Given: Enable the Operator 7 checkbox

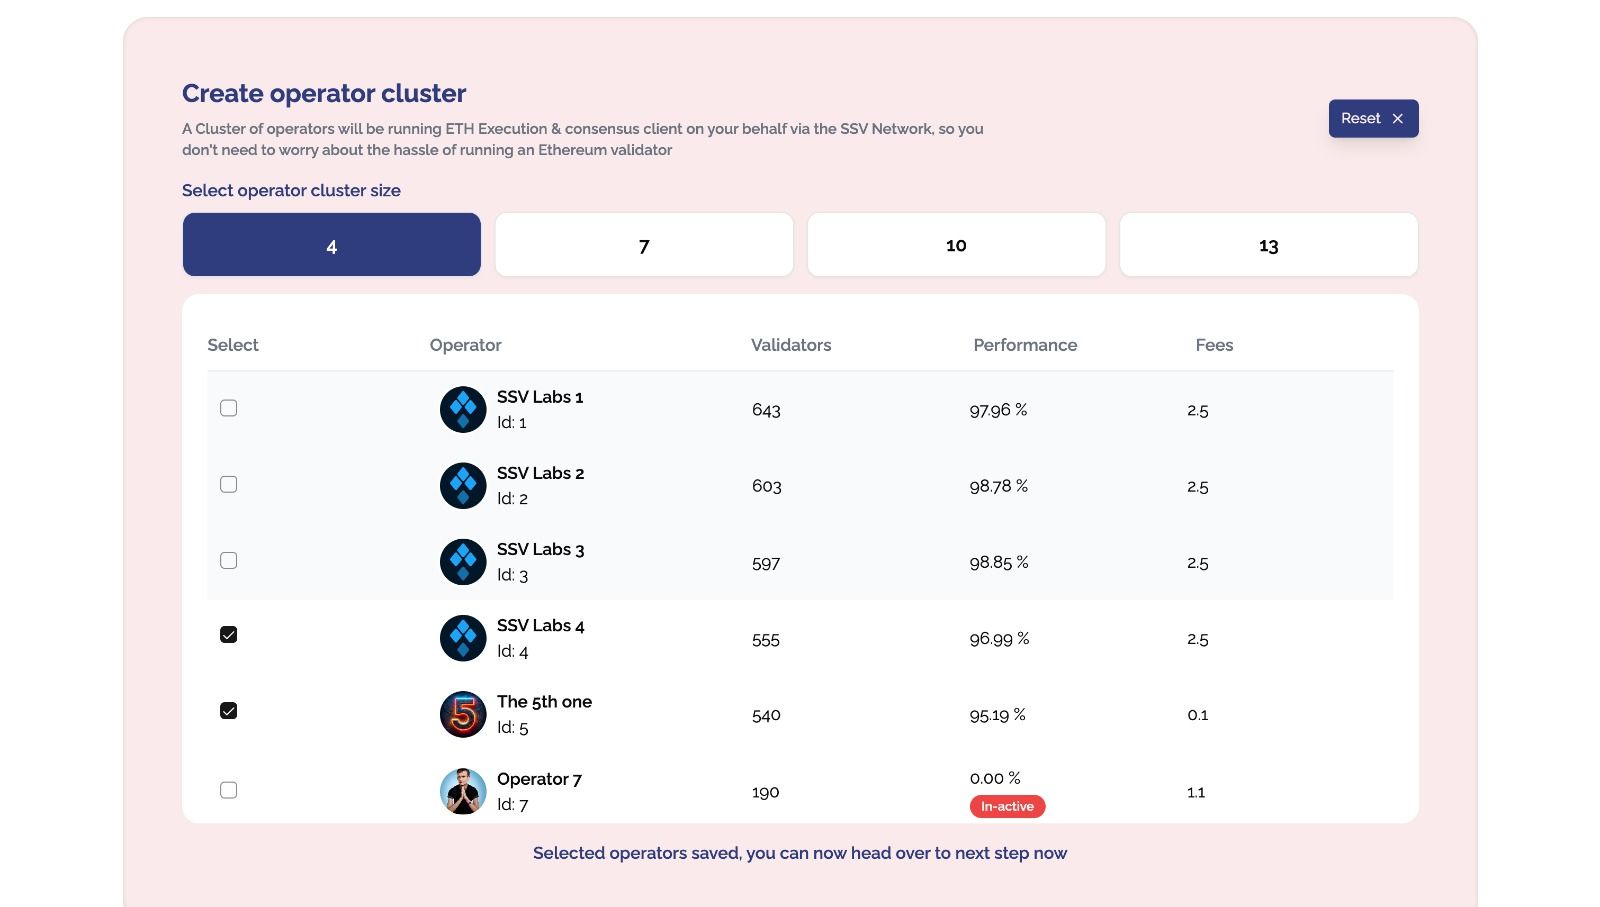Looking at the screenshot, I should [x=229, y=790].
